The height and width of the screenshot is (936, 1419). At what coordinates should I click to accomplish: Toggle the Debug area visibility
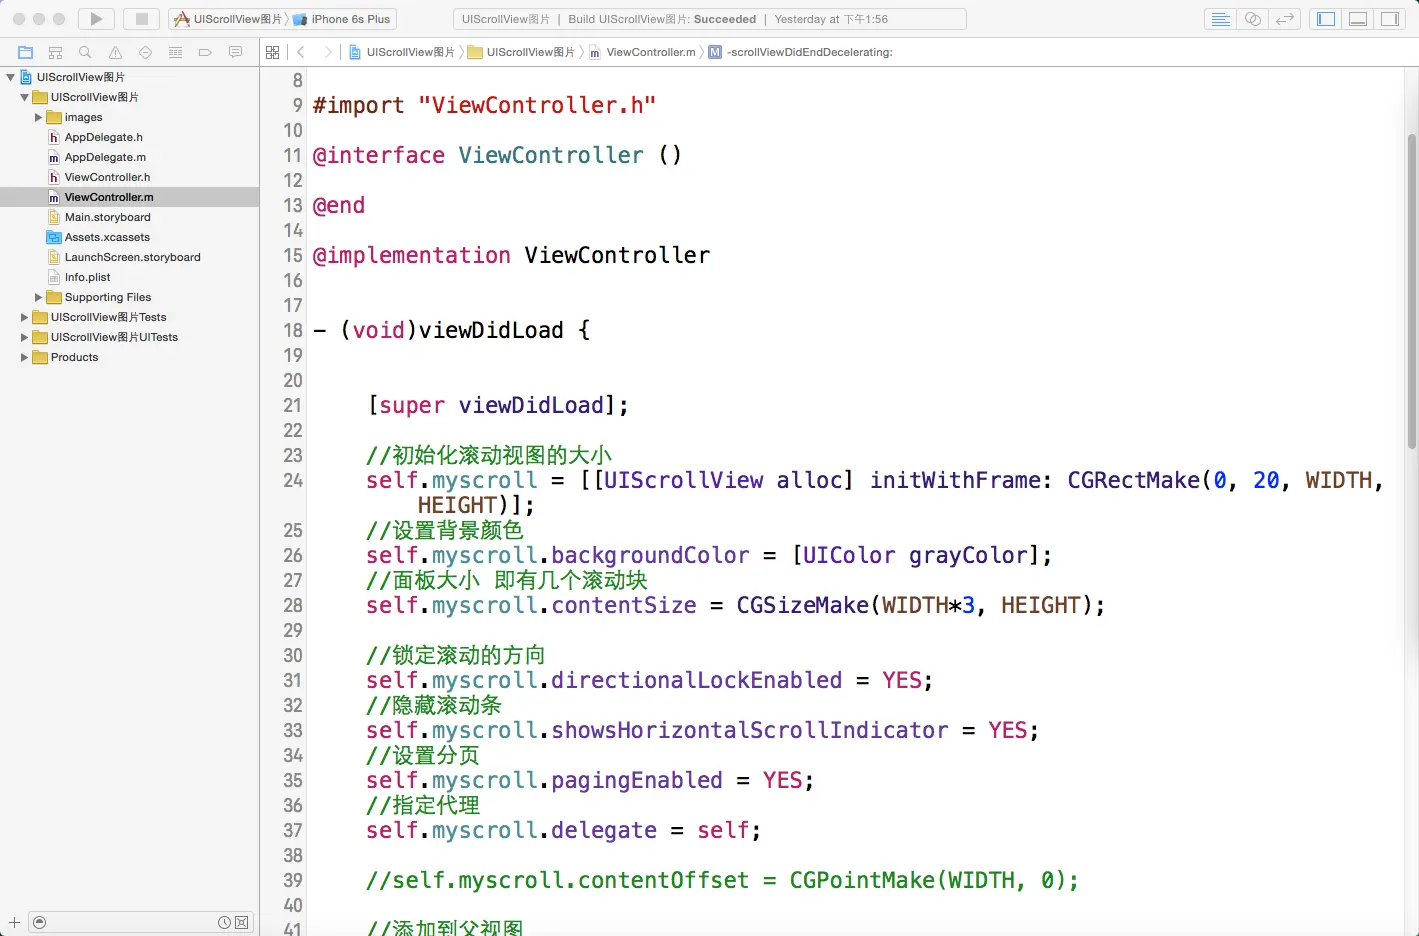(x=1358, y=19)
